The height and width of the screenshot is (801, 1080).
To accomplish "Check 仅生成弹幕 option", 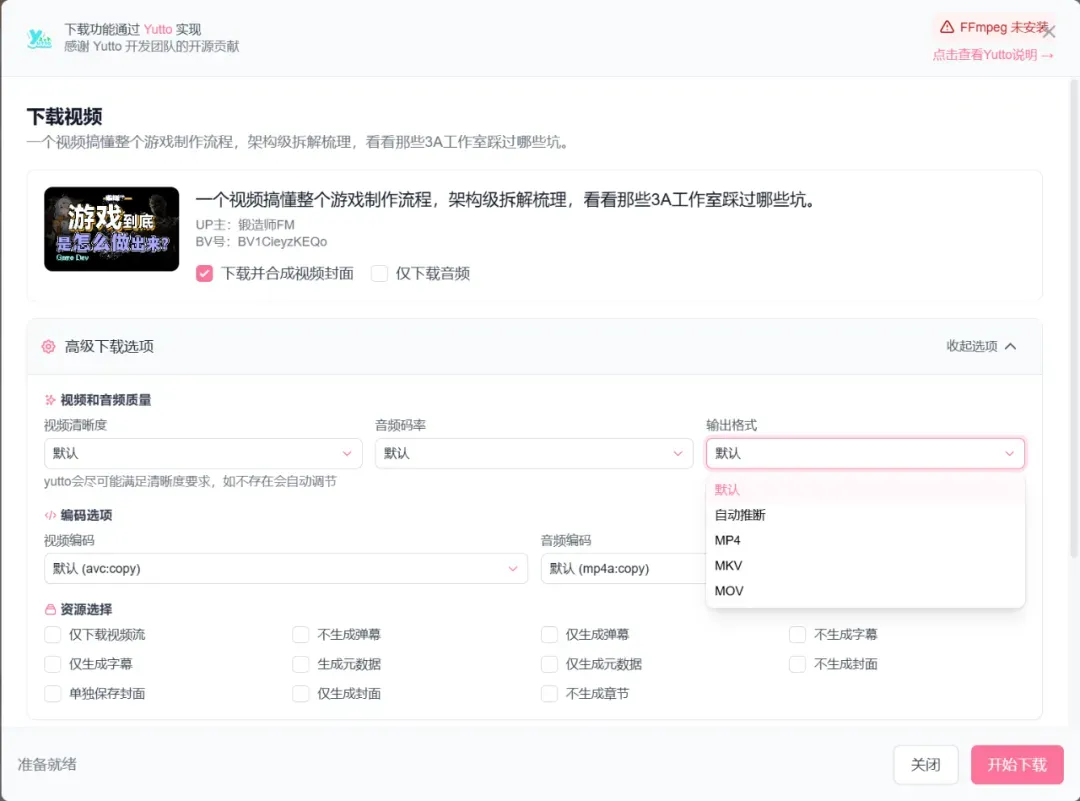I will 550,634.
